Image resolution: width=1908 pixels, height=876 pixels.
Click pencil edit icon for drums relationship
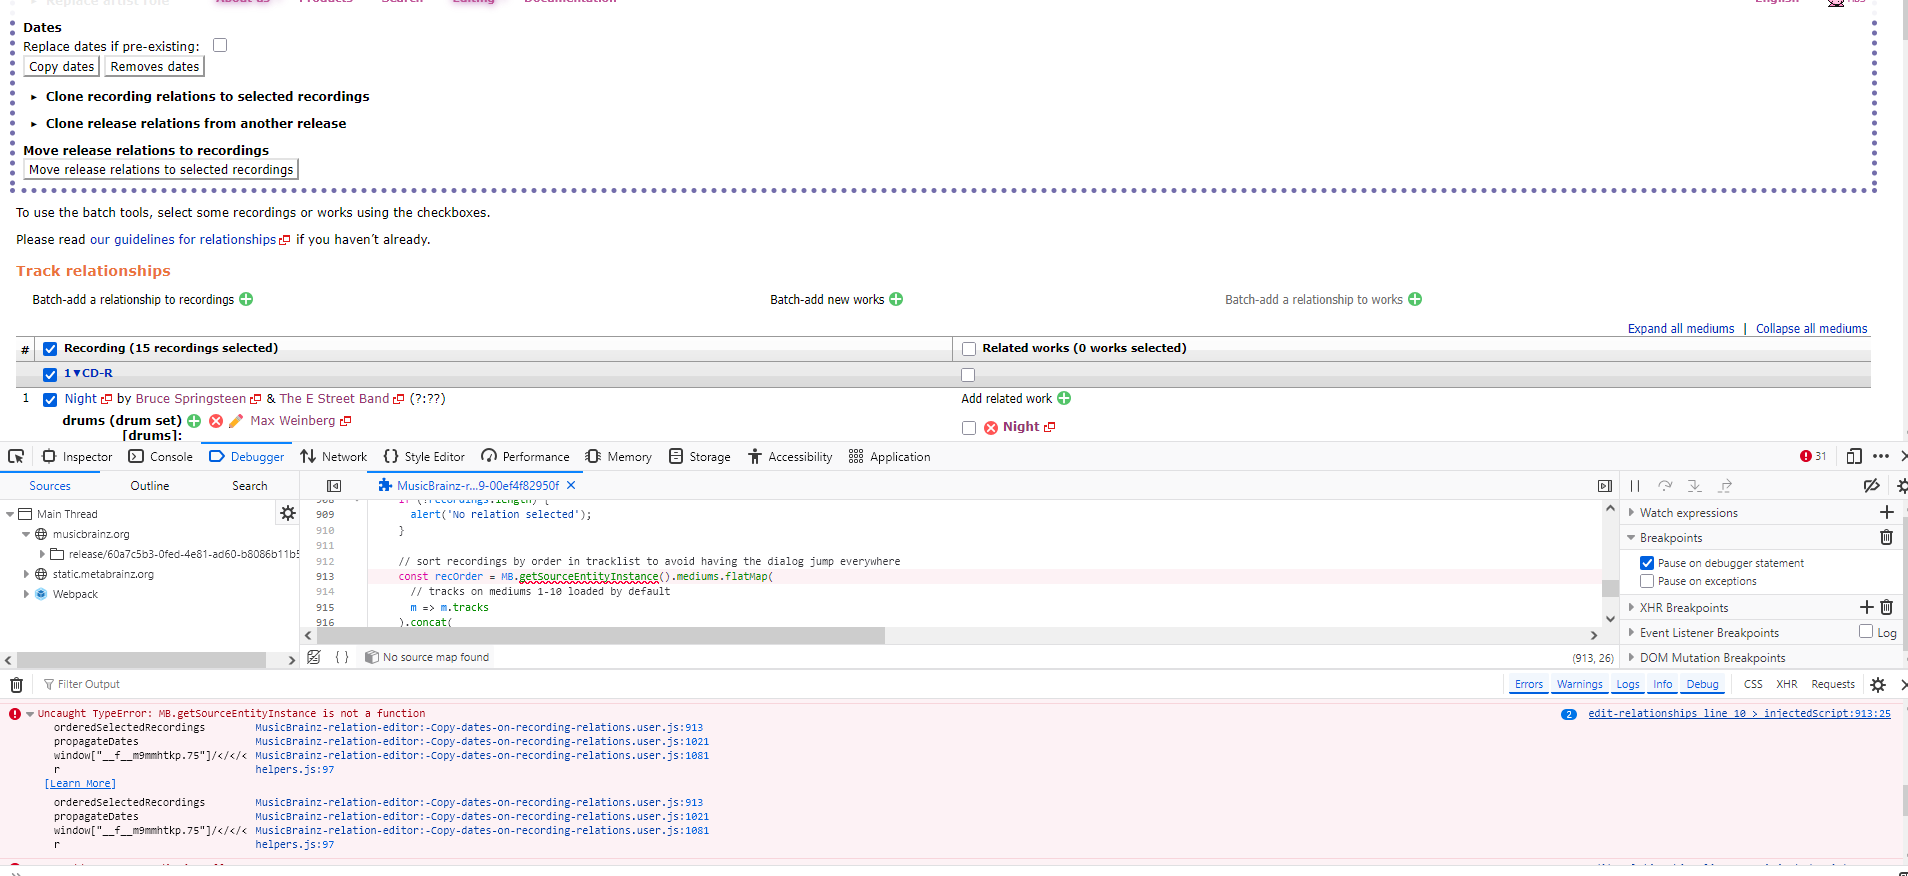pyautogui.click(x=236, y=421)
